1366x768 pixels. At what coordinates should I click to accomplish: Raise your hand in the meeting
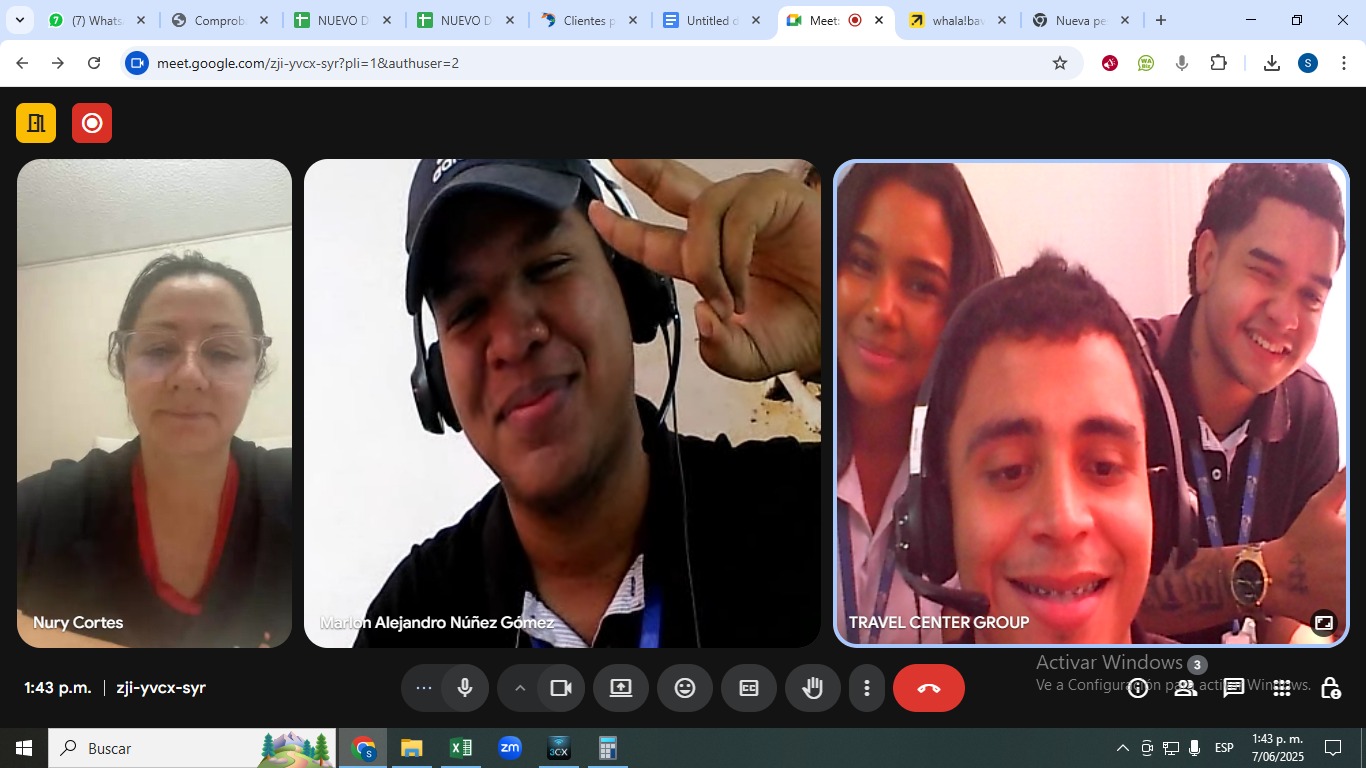tap(812, 688)
